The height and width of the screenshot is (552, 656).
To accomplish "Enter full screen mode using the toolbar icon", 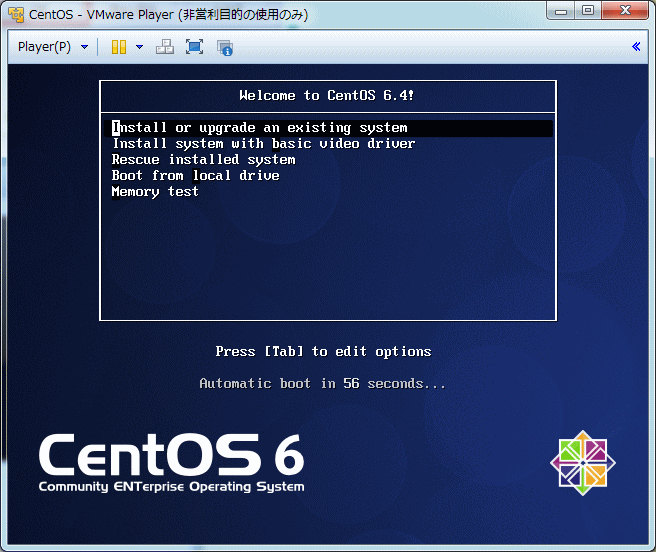I will 195,47.
